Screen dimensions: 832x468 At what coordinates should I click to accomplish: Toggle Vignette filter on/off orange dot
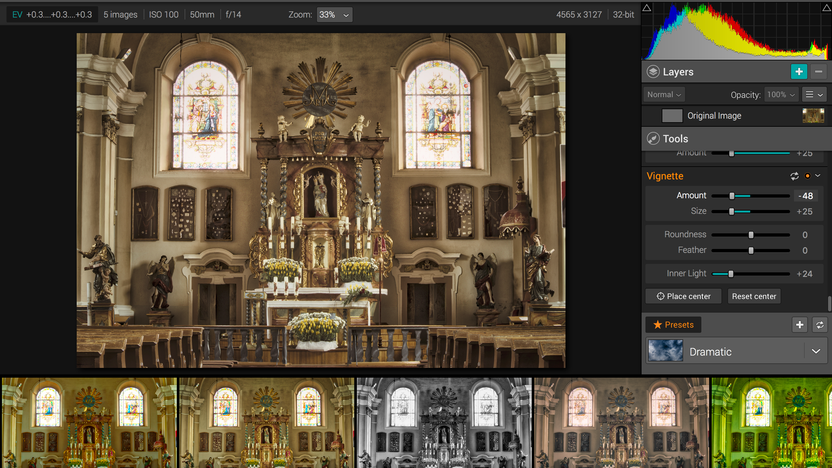click(808, 176)
